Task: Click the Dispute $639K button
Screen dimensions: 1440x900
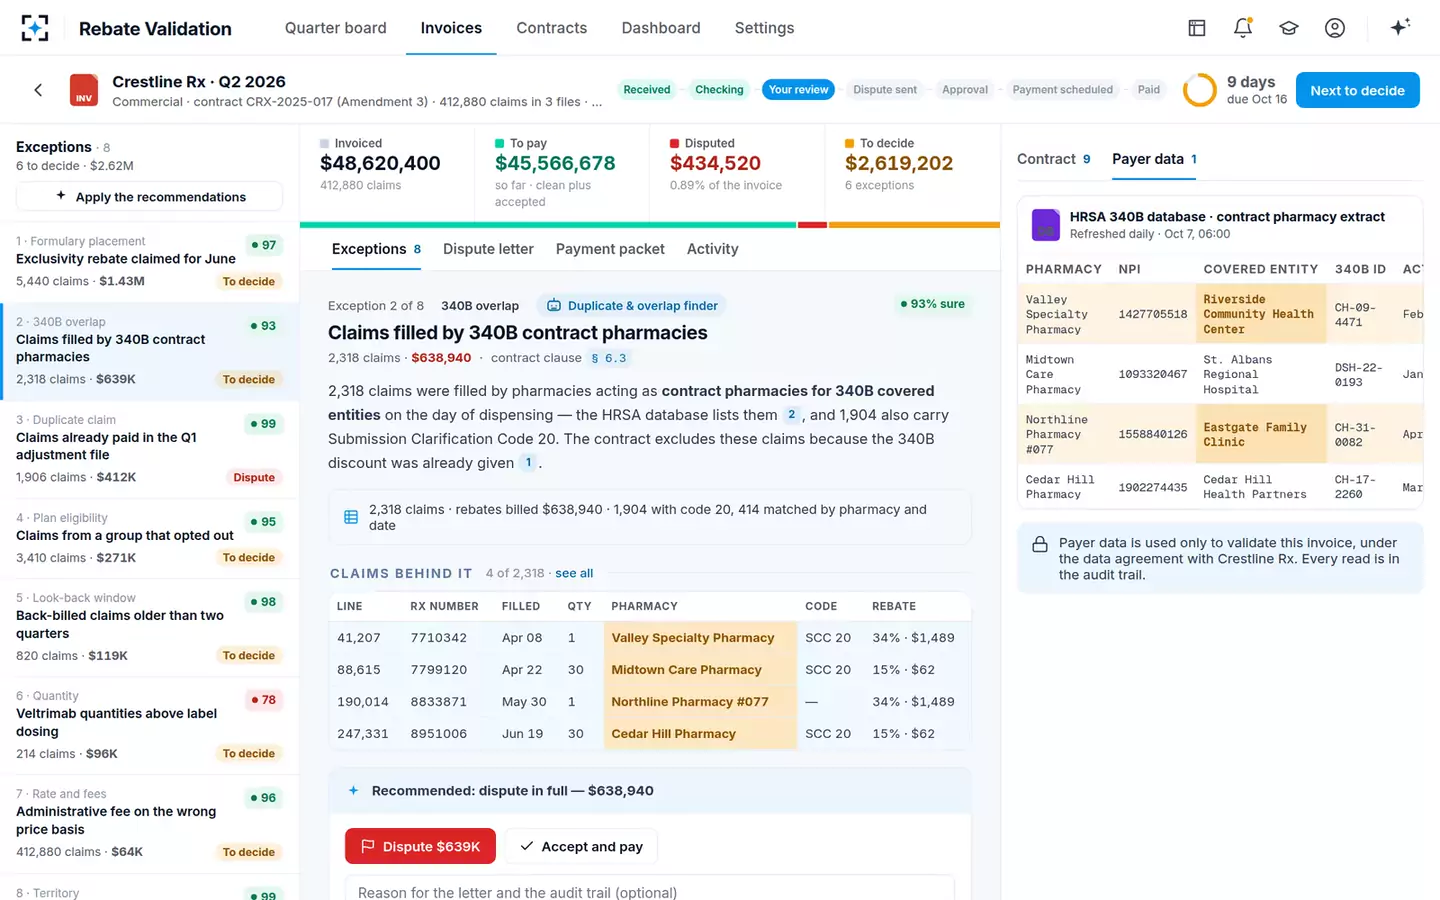Action: 420,846
